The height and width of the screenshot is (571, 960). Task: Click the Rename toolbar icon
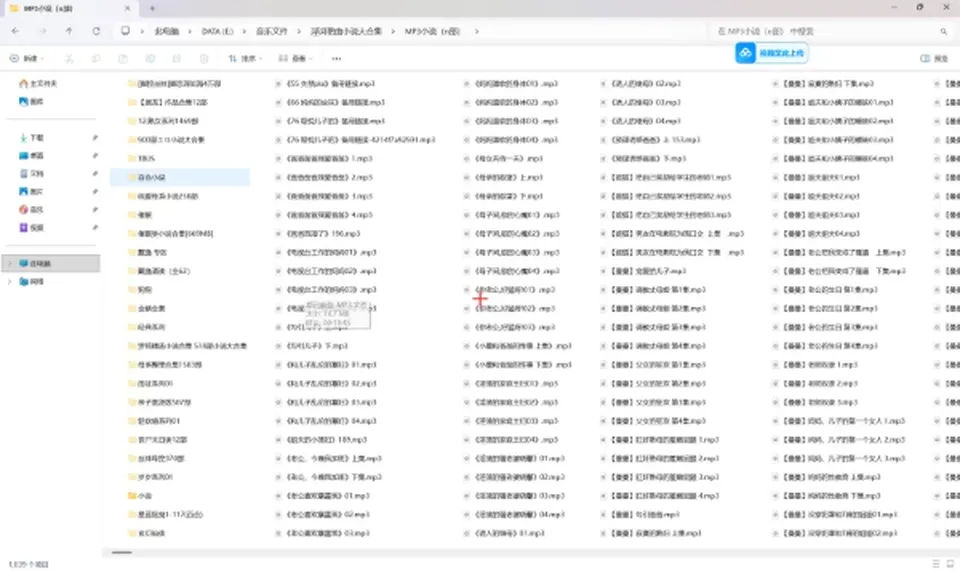pyautogui.click(x=150, y=59)
